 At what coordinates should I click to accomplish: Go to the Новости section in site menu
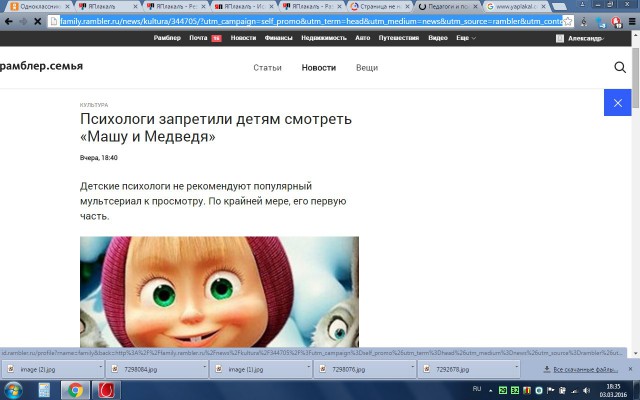(x=319, y=68)
